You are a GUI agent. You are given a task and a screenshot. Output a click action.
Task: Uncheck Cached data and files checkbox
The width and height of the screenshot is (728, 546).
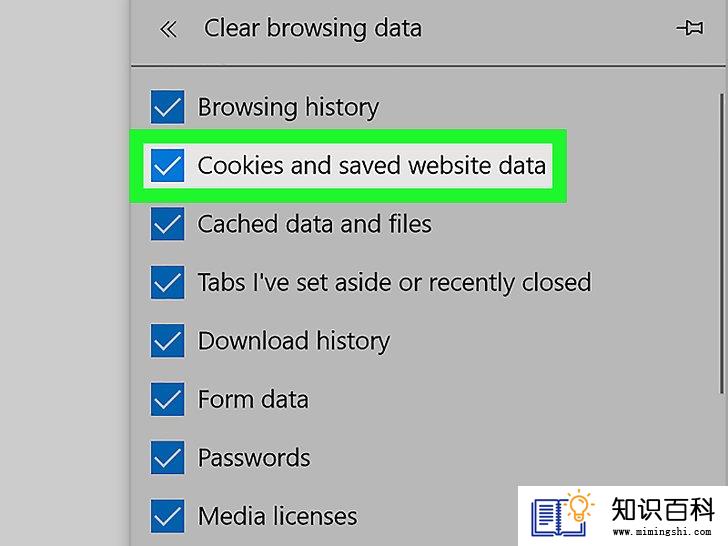click(167, 224)
